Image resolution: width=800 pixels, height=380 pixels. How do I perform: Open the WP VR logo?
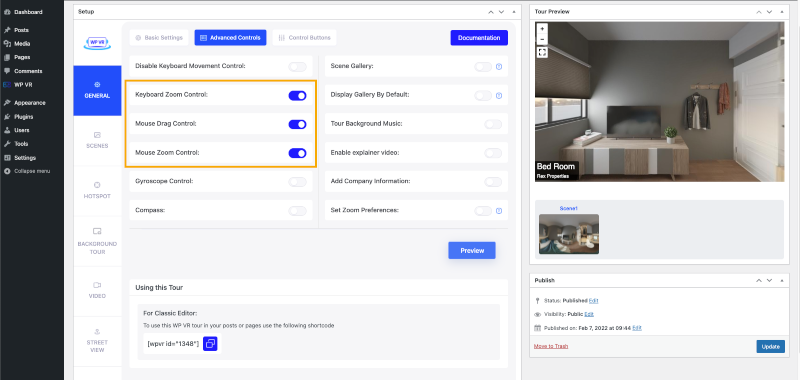click(97, 43)
